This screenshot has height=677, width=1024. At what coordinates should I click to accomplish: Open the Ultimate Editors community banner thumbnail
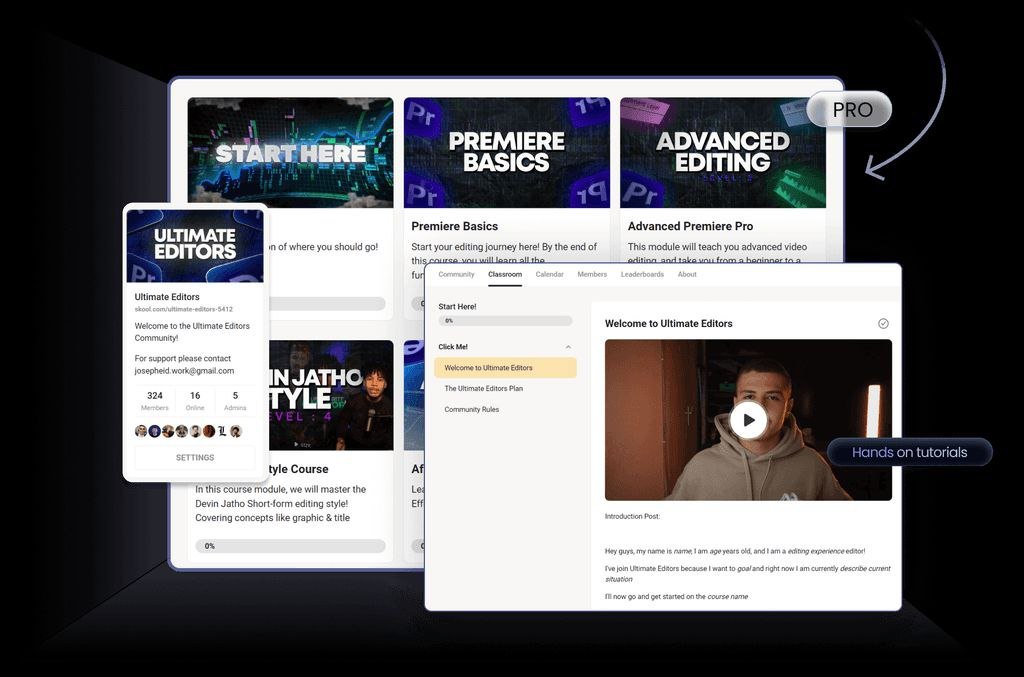pyautogui.click(x=194, y=246)
